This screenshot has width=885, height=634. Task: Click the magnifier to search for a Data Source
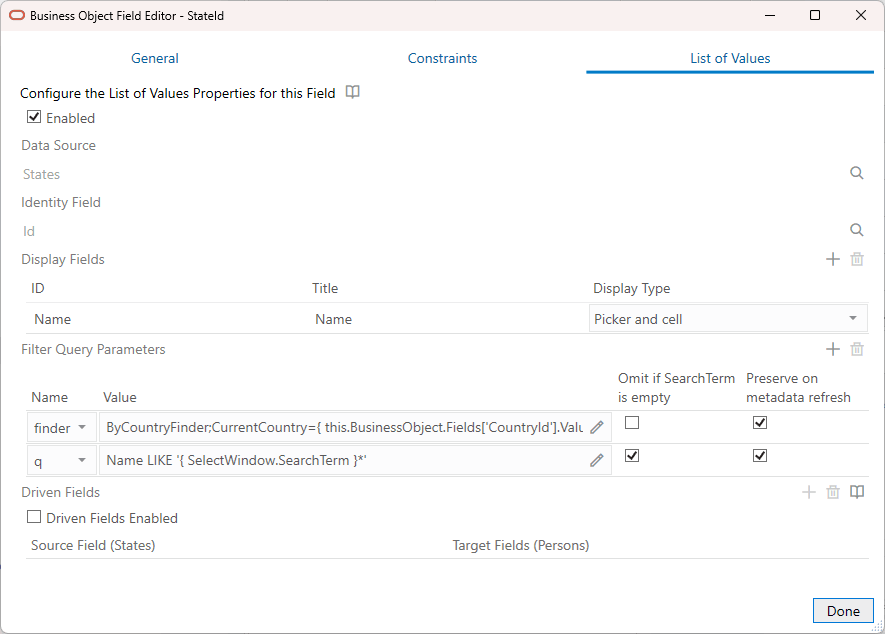point(856,172)
